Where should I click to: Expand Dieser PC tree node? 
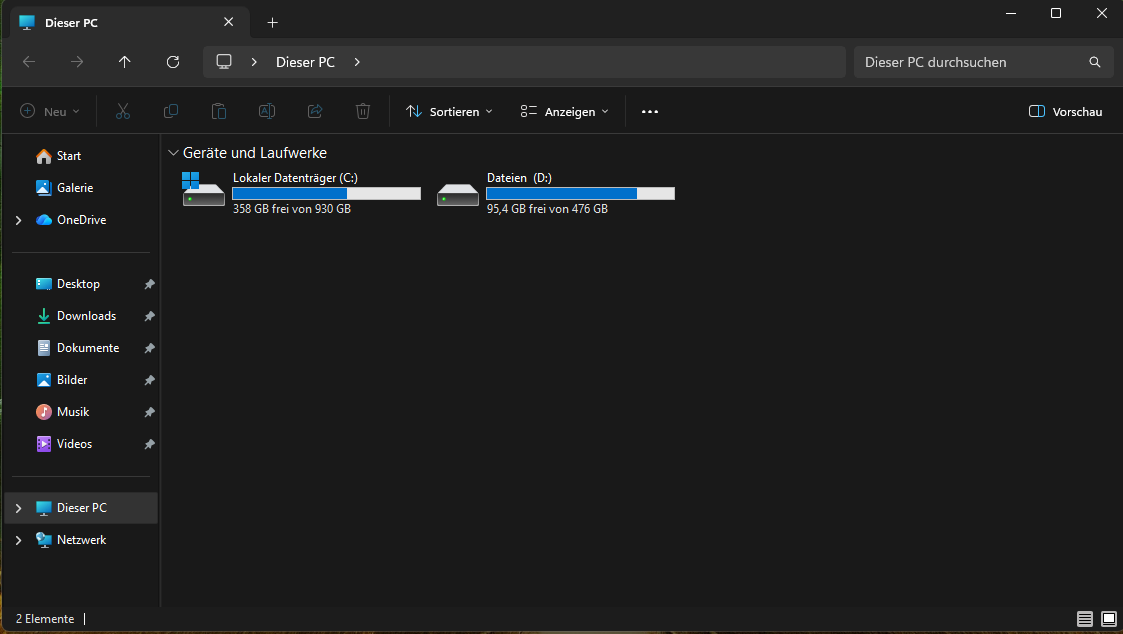pos(19,509)
